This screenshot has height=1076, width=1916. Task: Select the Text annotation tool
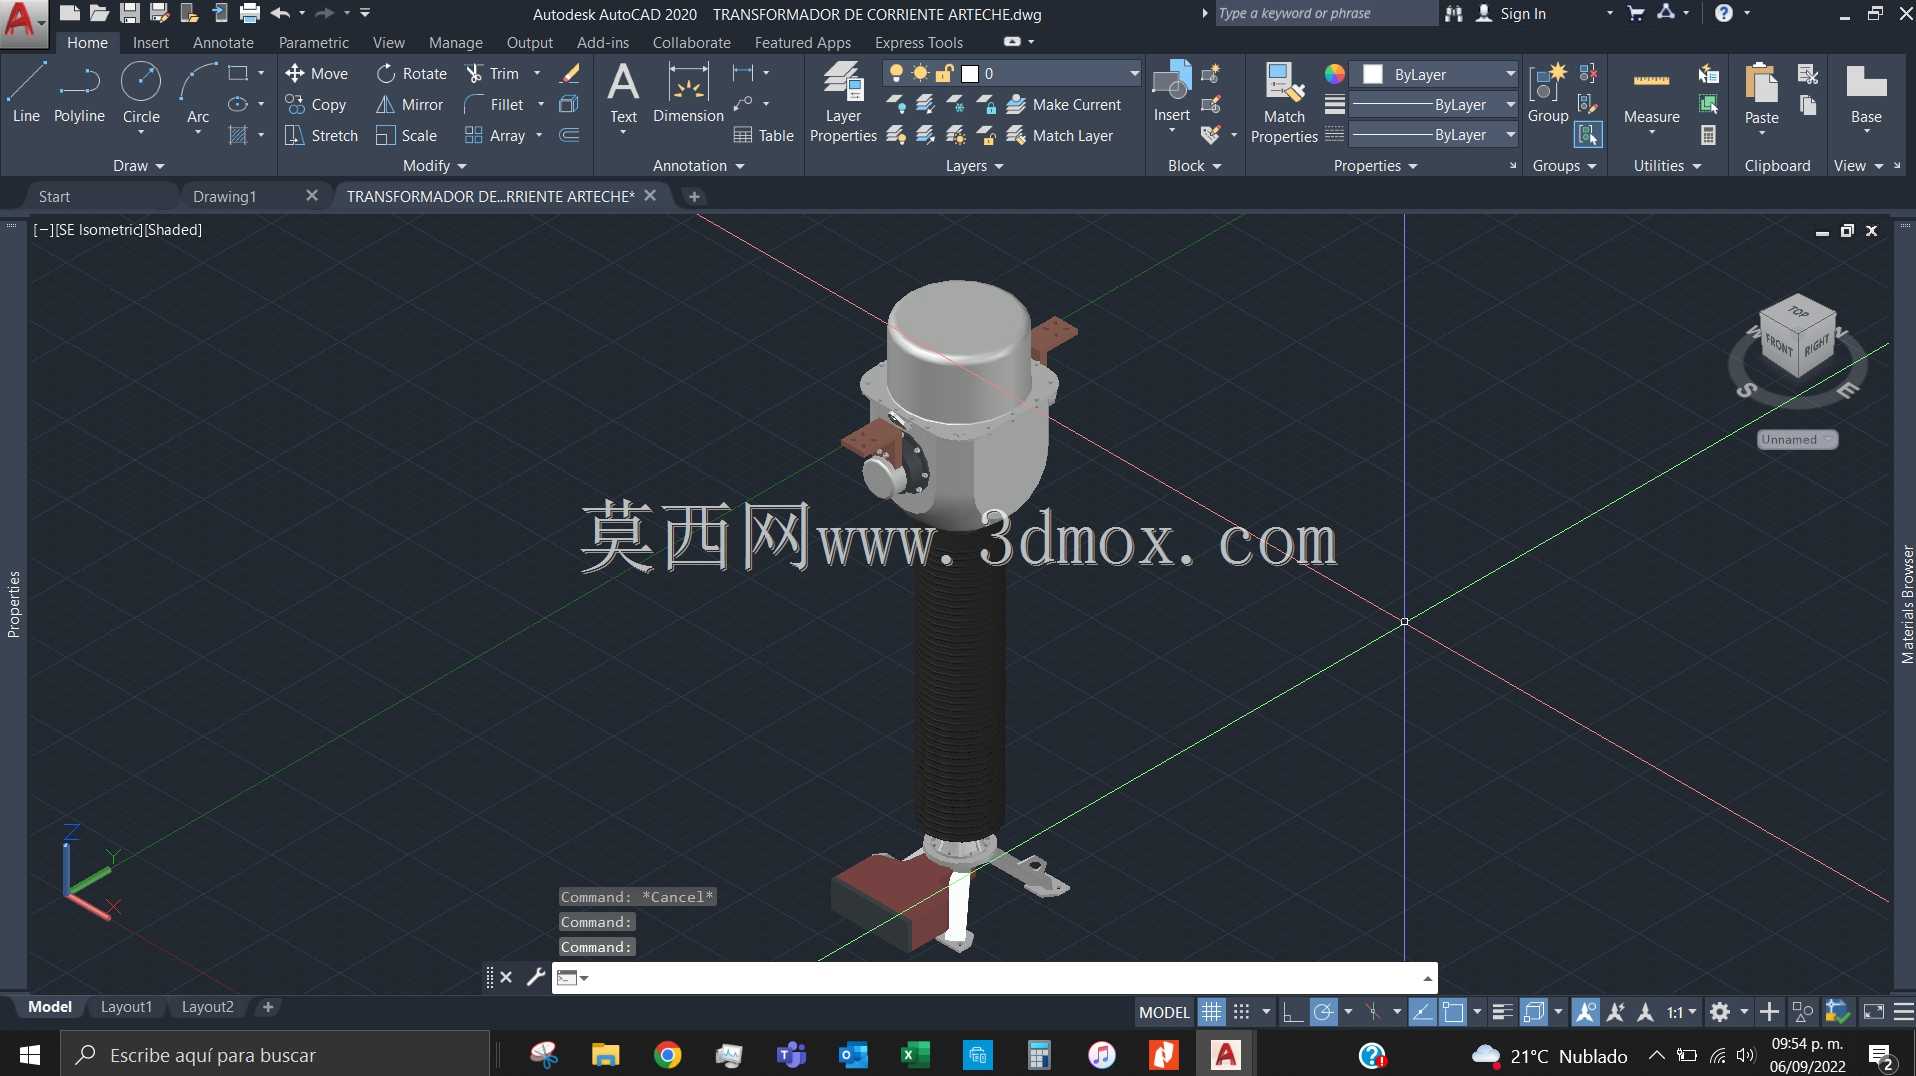click(623, 92)
